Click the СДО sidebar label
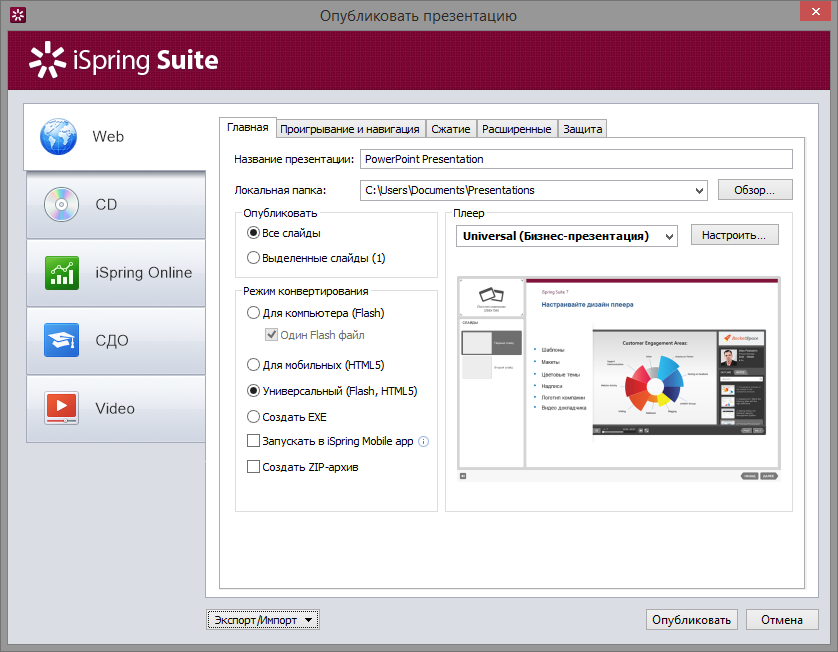Viewport: 838px width, 652px height. (112, 340)
